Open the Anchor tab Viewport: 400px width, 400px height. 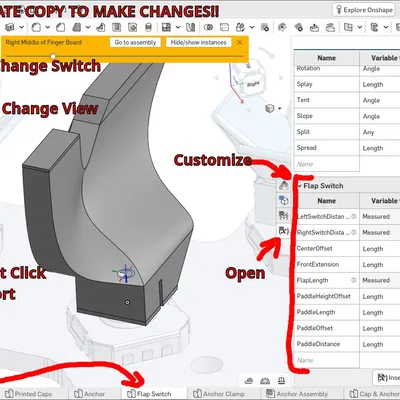pyautogui.click(x=89, y=394)
